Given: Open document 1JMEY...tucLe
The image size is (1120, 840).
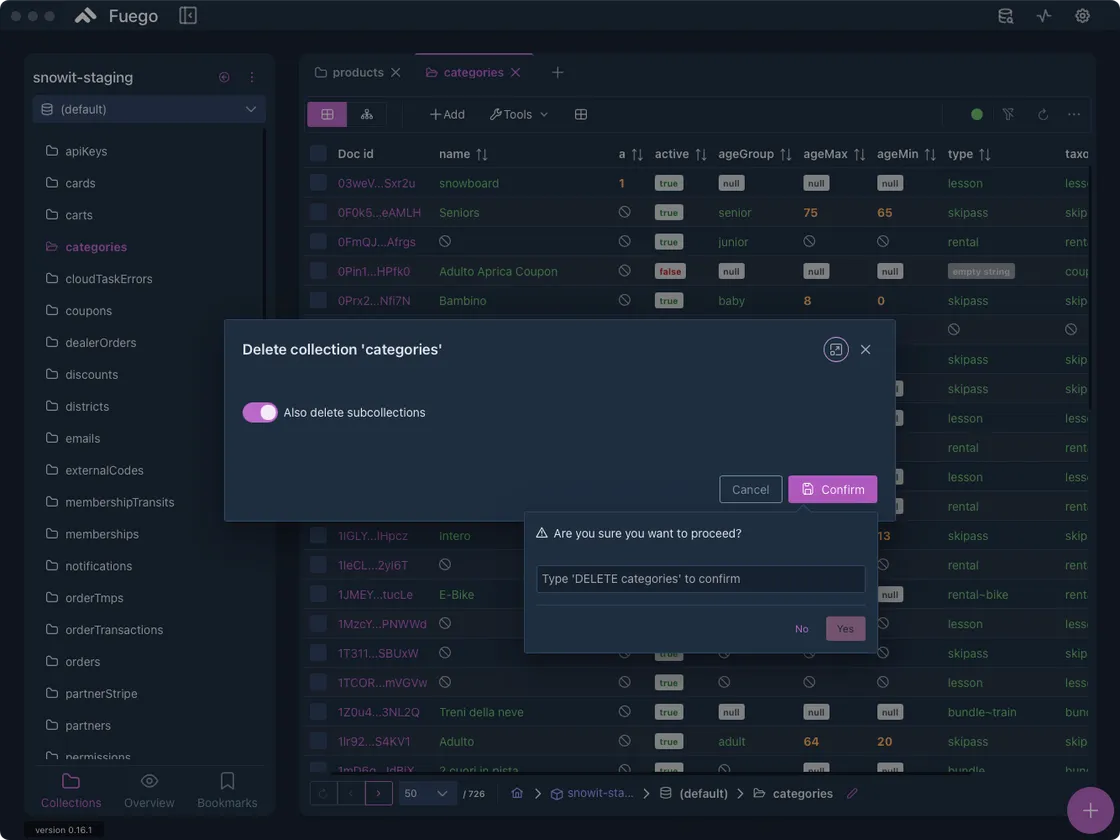Looking at the screenshot, I should coord(375,594).
